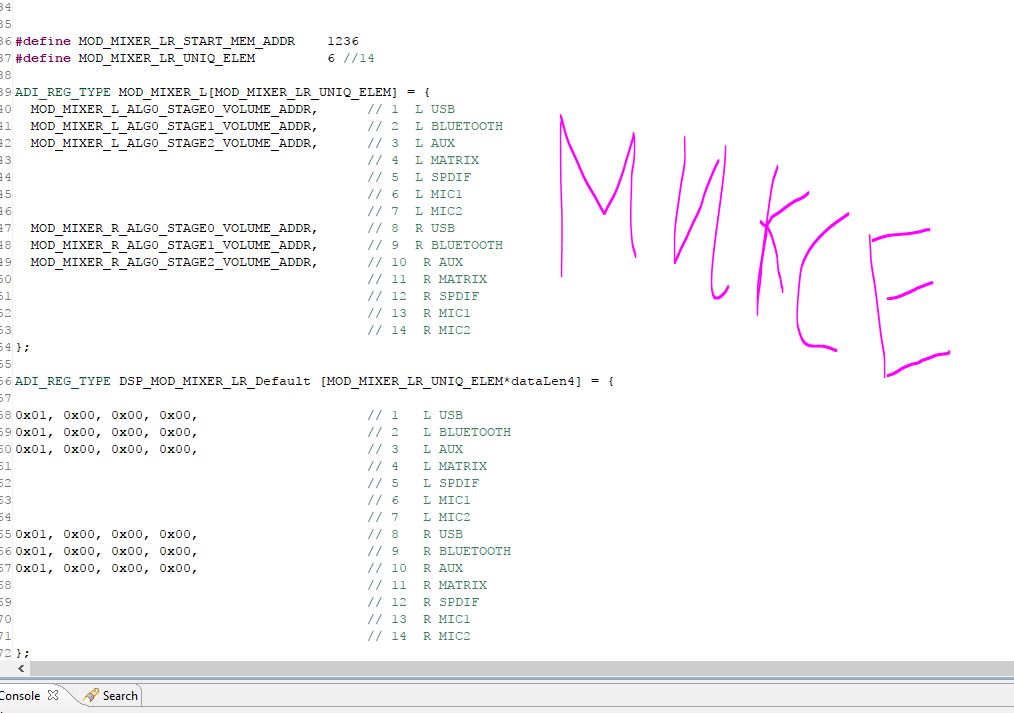Click MOD_MIXER_L_ALG0_STAGE1_VOLUME_ADDR entry
This screenshot has width=1014, height=713.
pos(173,126)
